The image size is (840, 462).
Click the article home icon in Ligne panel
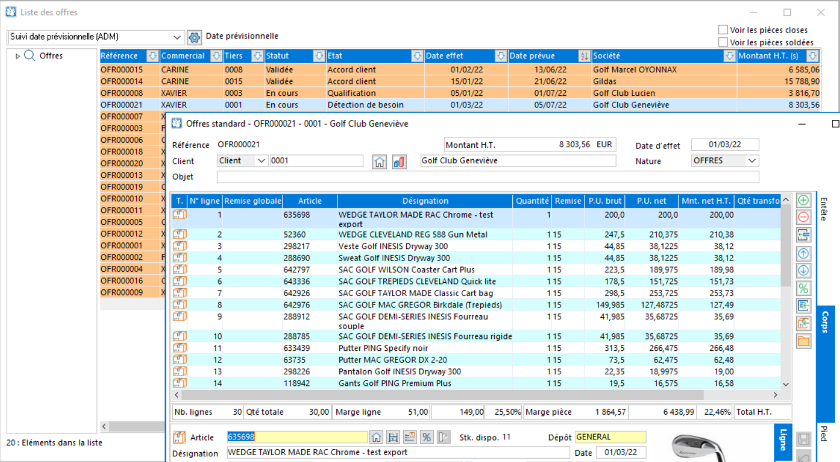point(376,437)
